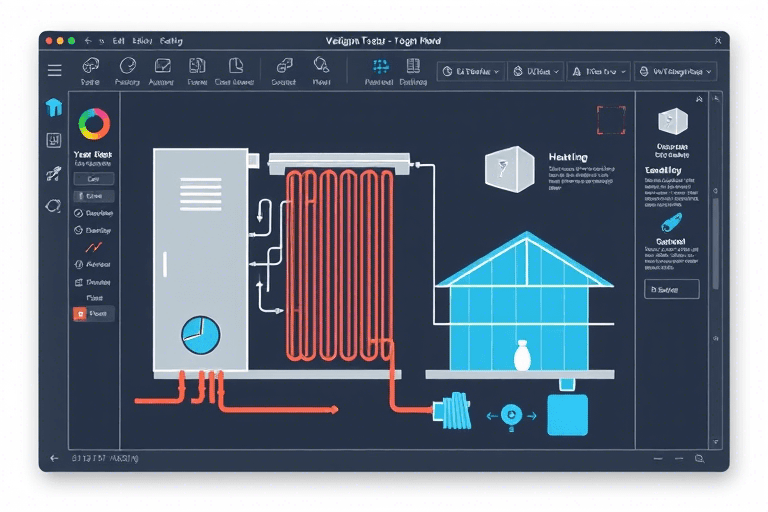Click the red-highlighted item in the left panel
768x512 pixels.
(93, 313)
